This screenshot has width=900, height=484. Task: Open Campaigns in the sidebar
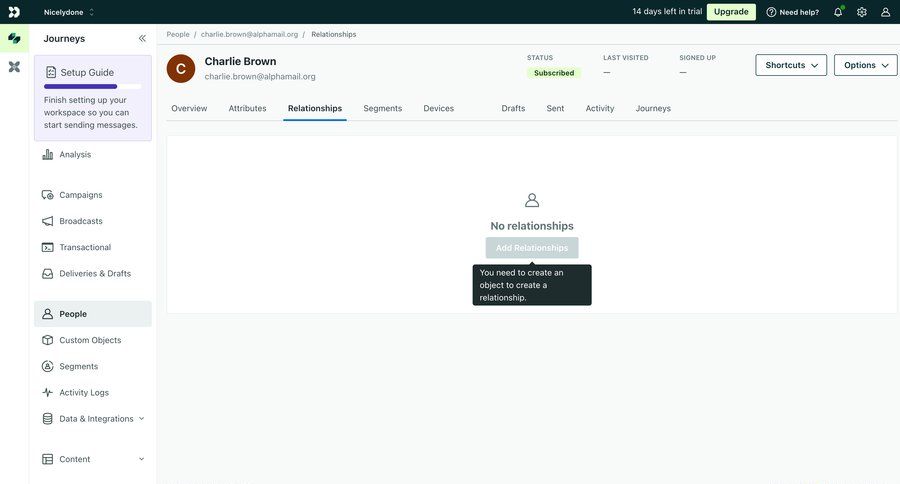coord(93,195)
